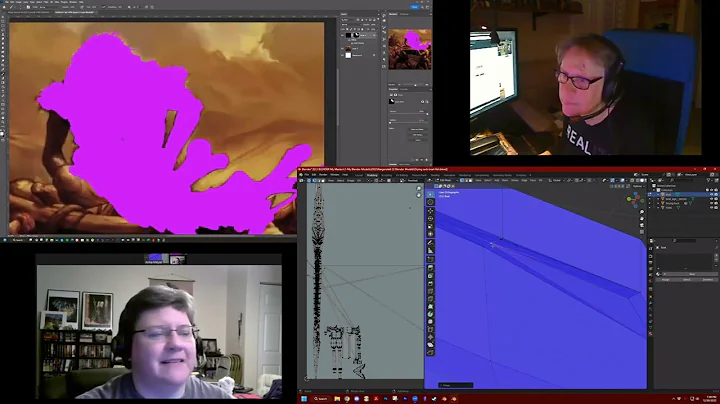The image size is (720, 404).
Task: Toggle visibility of Collection in Blender's outliner
Action: click(712, 190)
